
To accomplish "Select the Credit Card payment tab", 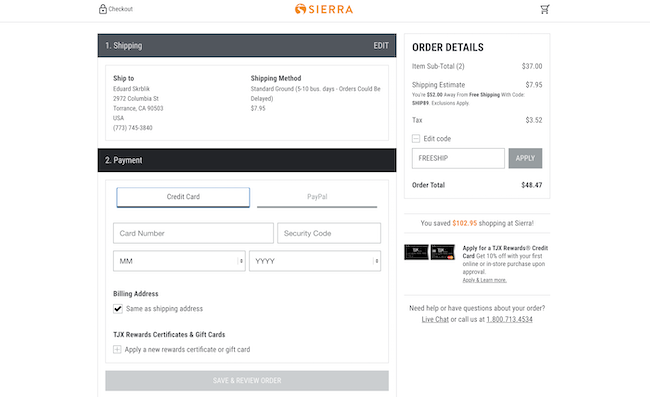I will 183,197.
